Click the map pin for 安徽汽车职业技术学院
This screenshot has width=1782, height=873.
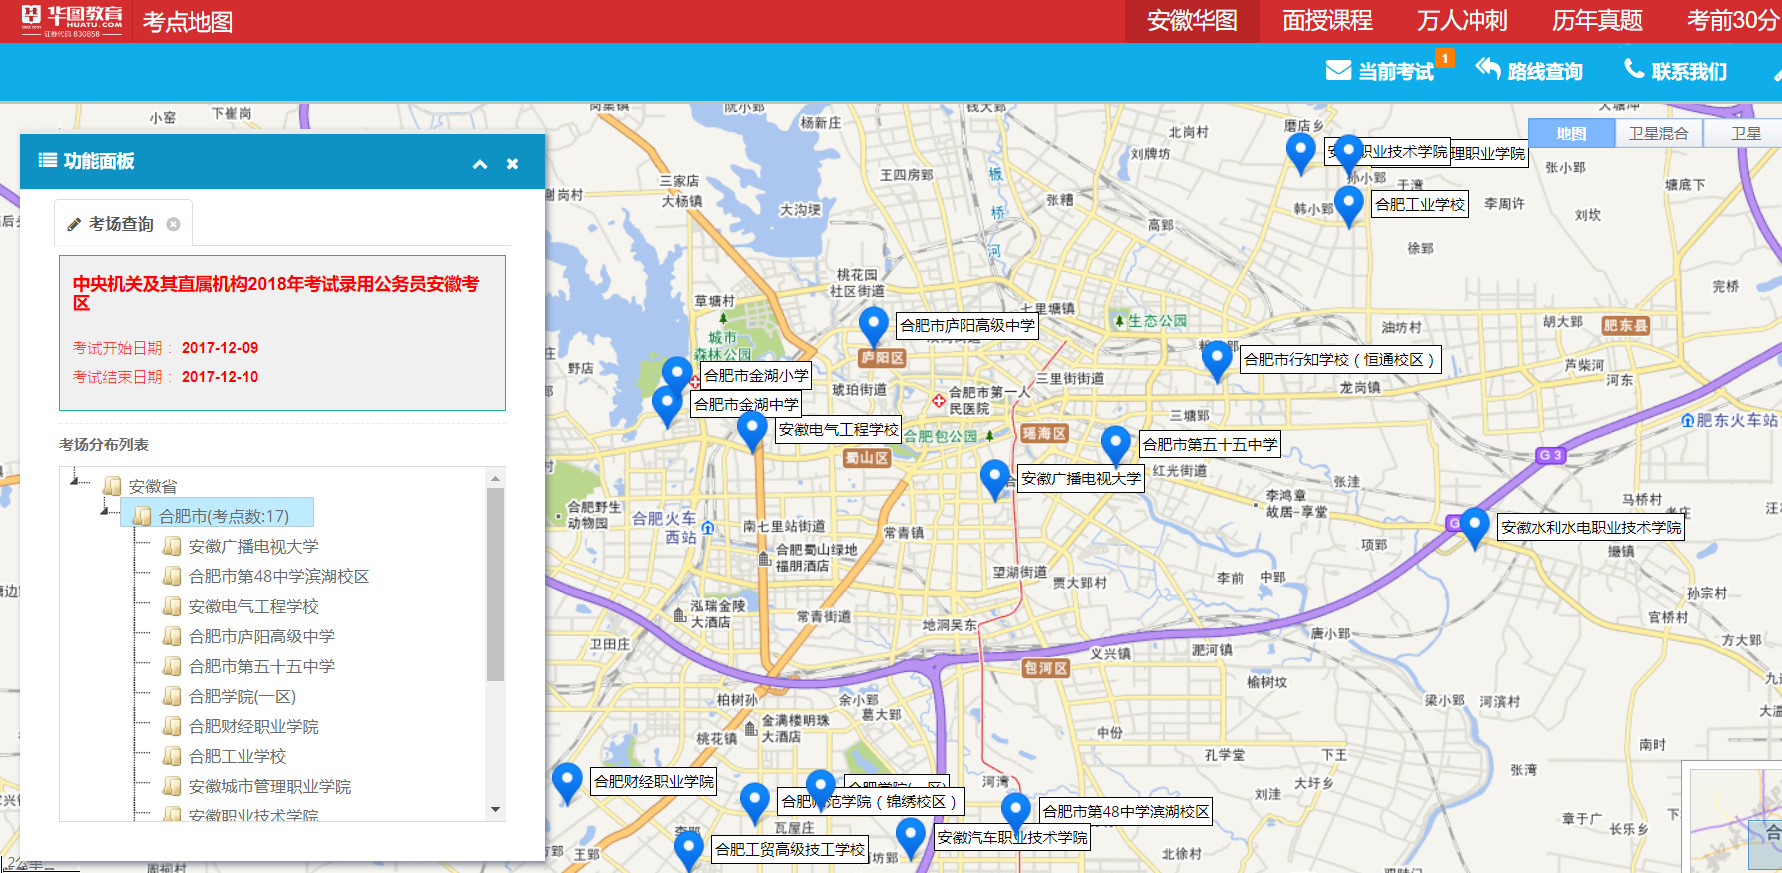911,838
